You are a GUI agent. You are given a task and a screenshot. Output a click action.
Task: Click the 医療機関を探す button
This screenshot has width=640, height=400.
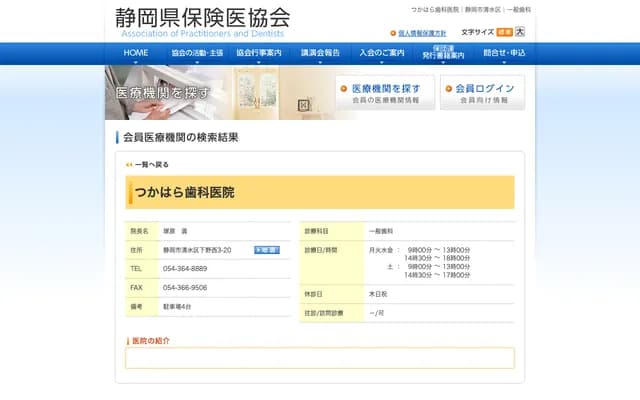tap(386, 93)
